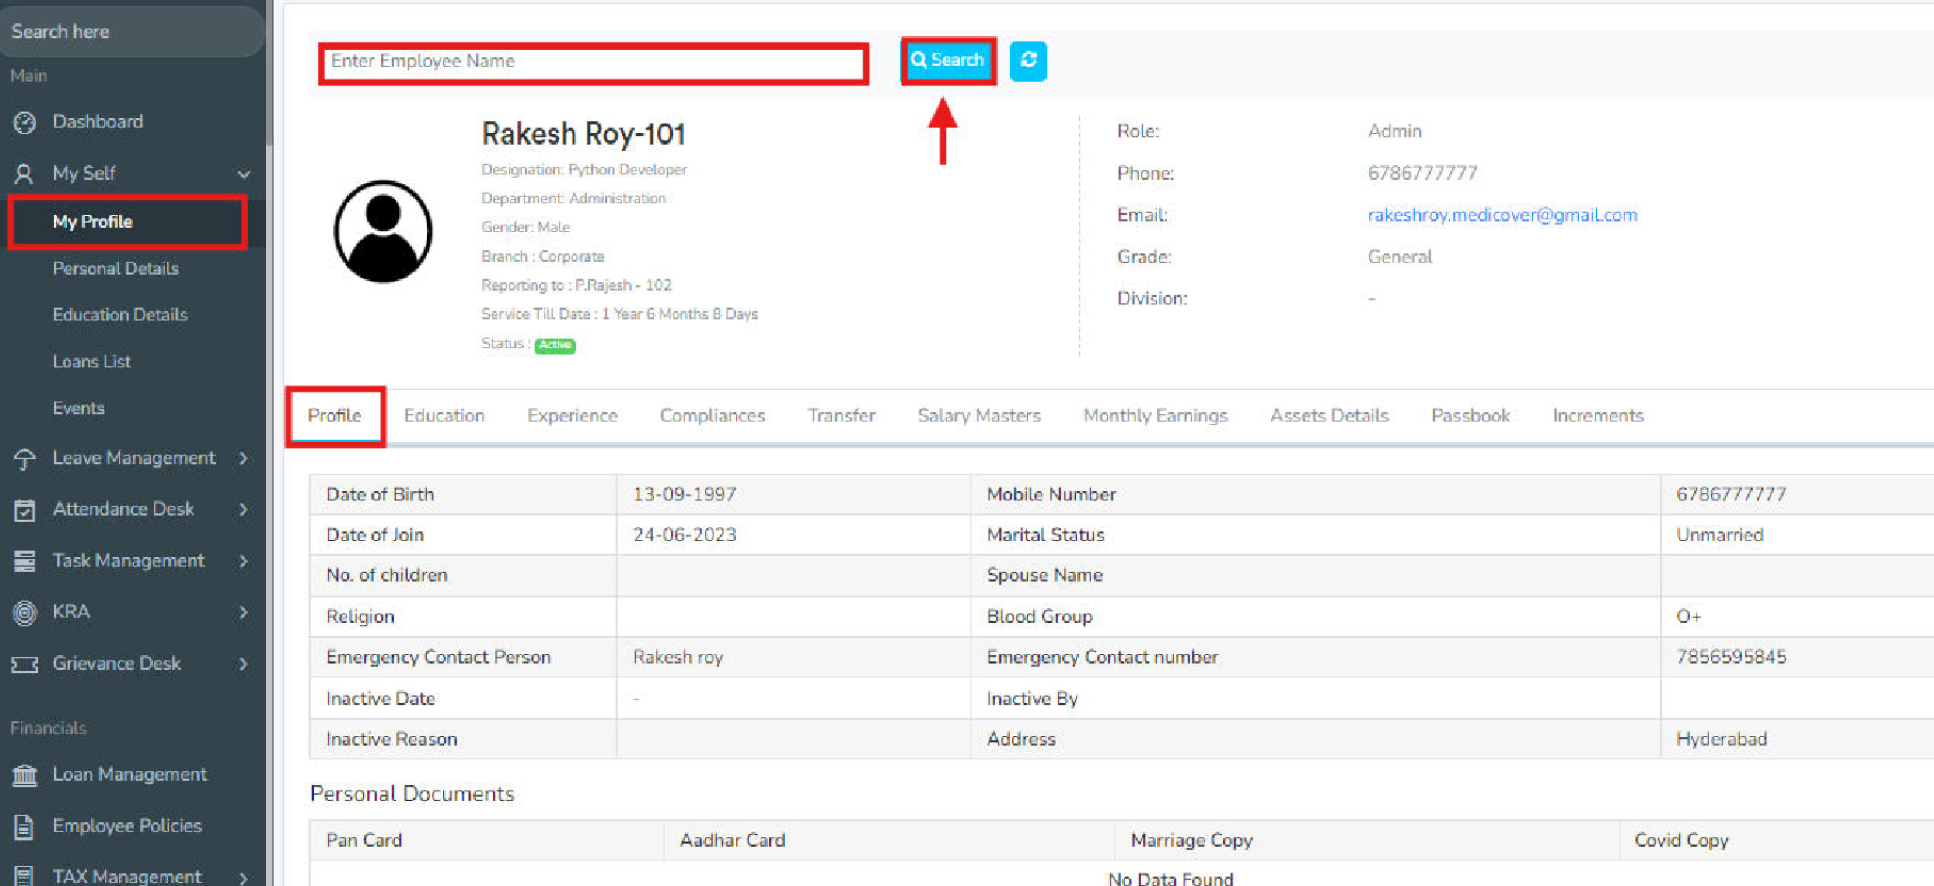Screen dimensions: 1934x886
Task: Click Rakesh Roy's profile avatar picture
Action: [x=383, y=231]
